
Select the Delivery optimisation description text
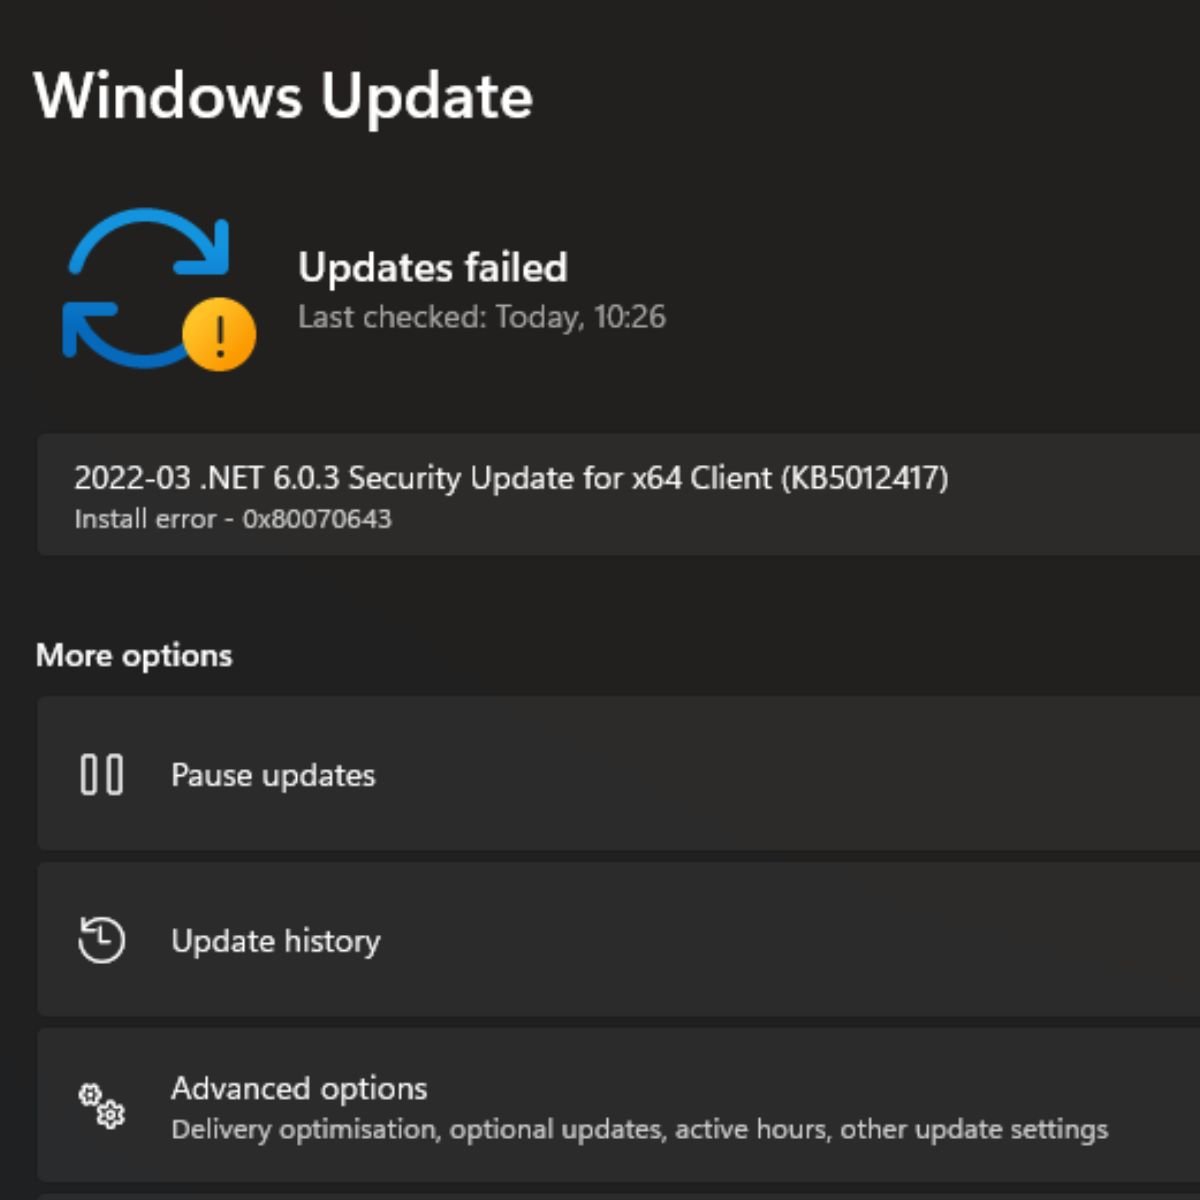(640, 1129)
